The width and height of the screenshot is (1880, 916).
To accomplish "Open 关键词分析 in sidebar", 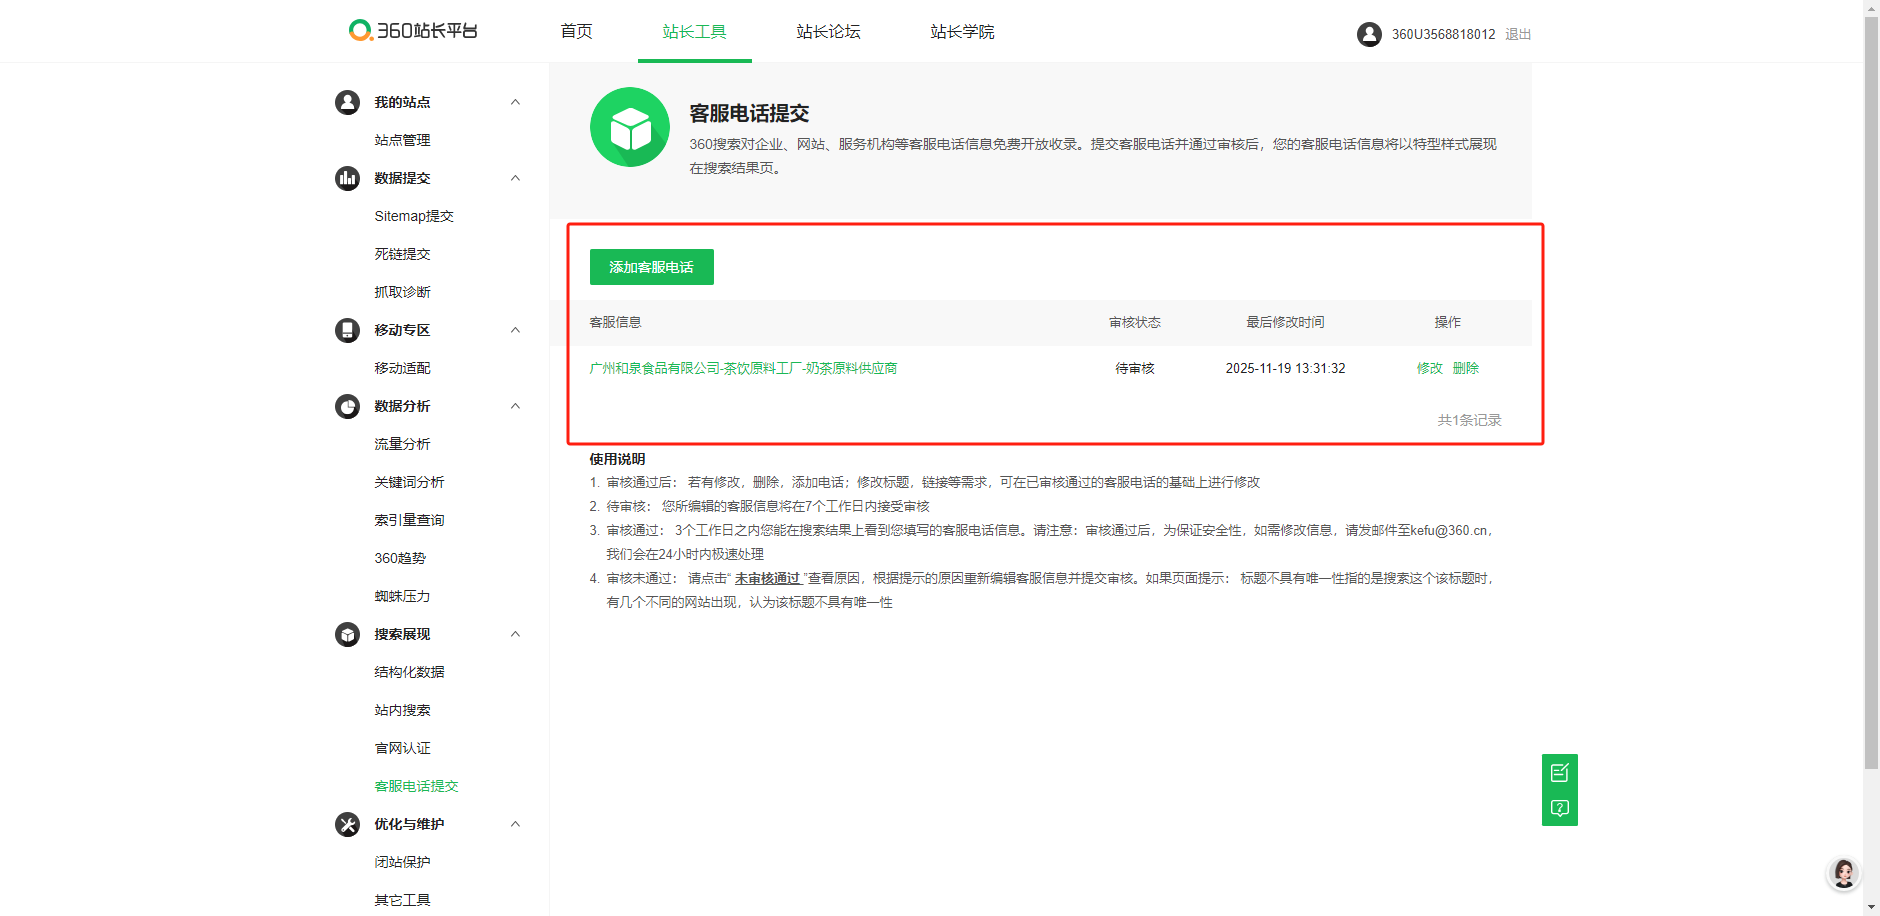I will click(409, 482).
